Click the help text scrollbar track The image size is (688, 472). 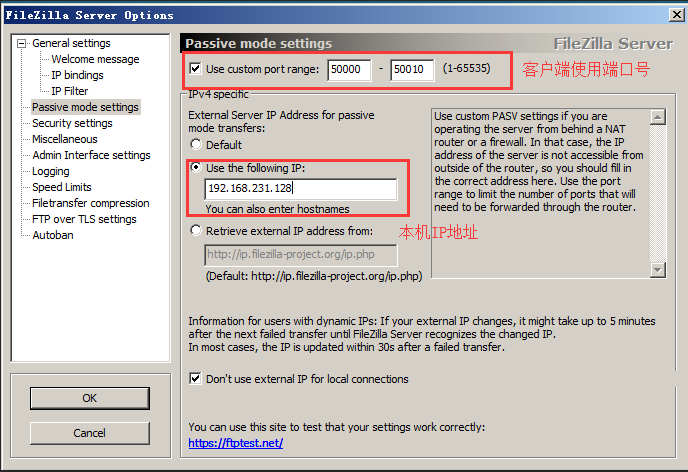[x=657, y=193]
